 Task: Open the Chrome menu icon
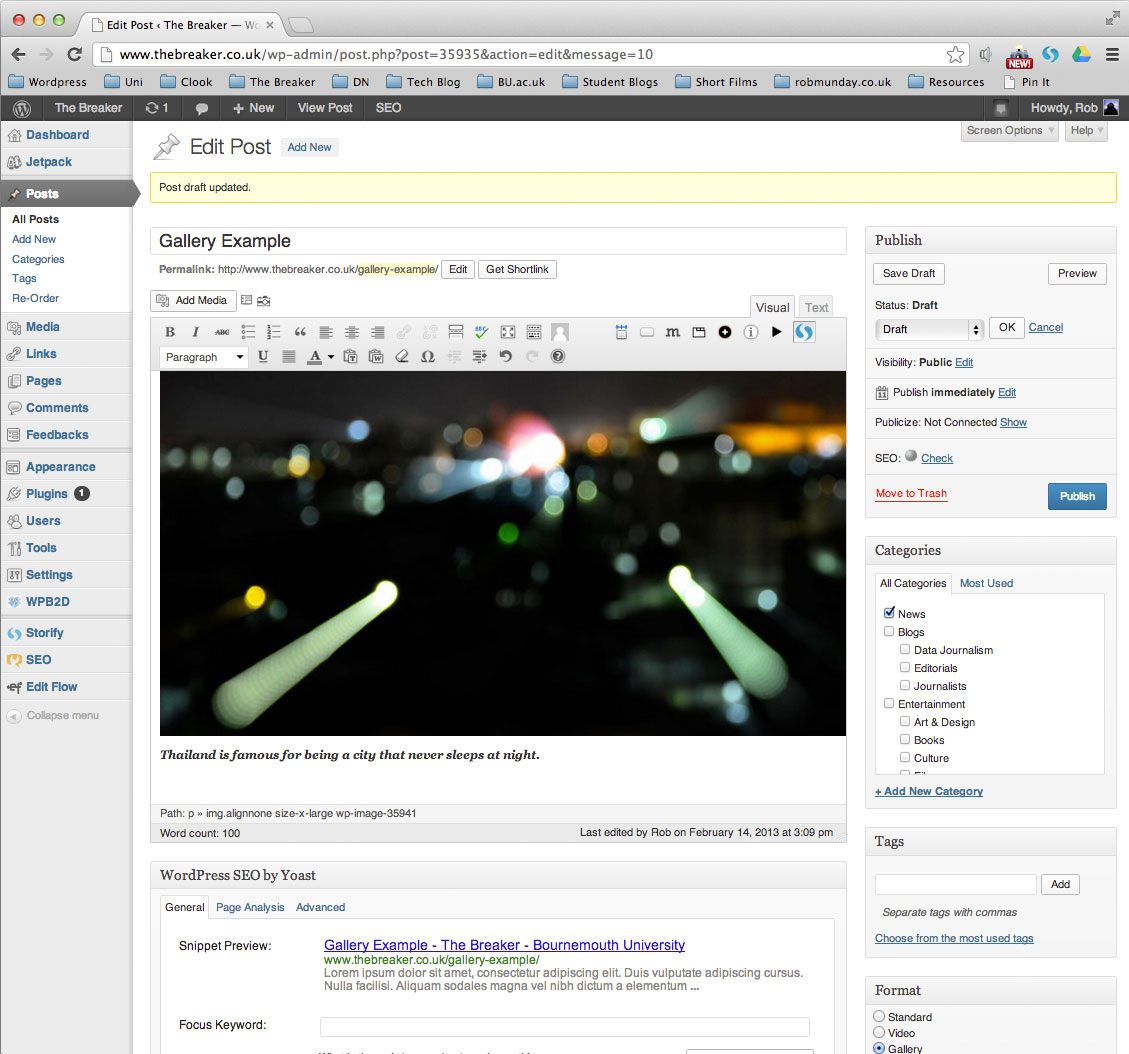tap(1112, 54)
